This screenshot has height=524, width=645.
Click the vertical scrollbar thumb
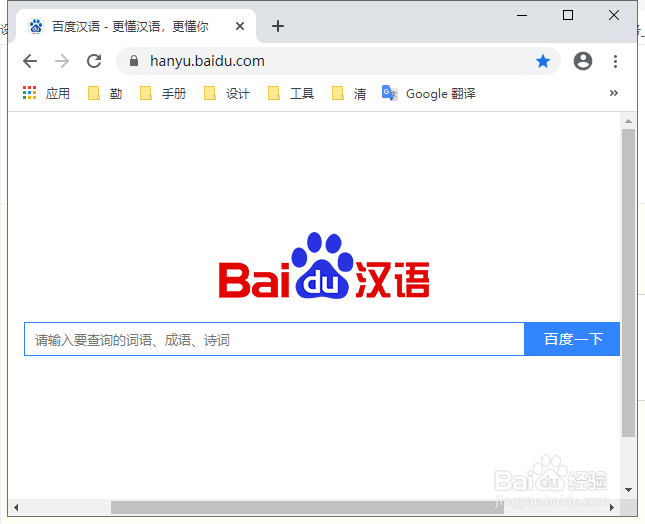point(628,283)
